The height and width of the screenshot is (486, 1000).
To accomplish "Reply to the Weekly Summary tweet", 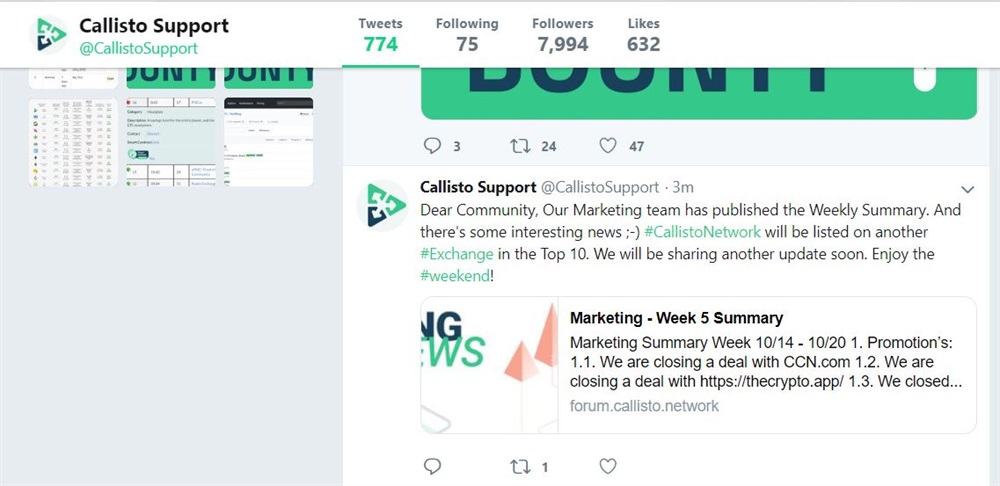I will click(432, 466).
